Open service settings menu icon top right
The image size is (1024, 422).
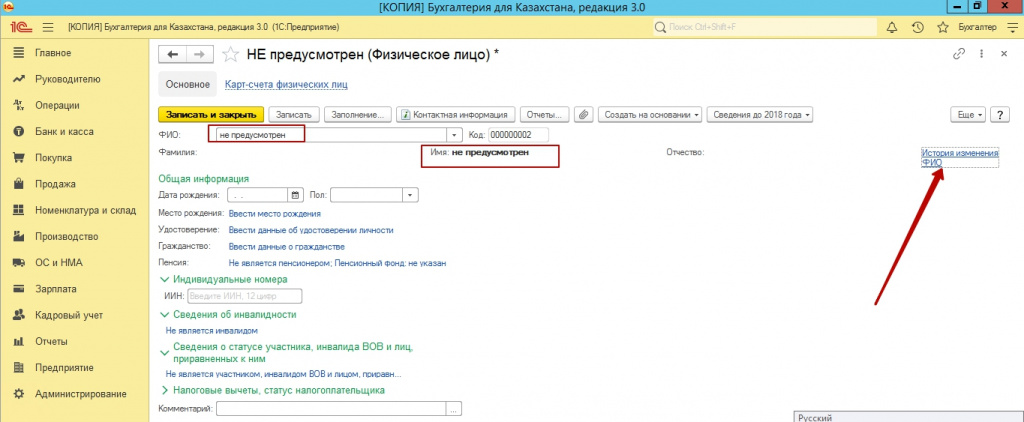coord(1013,27)
